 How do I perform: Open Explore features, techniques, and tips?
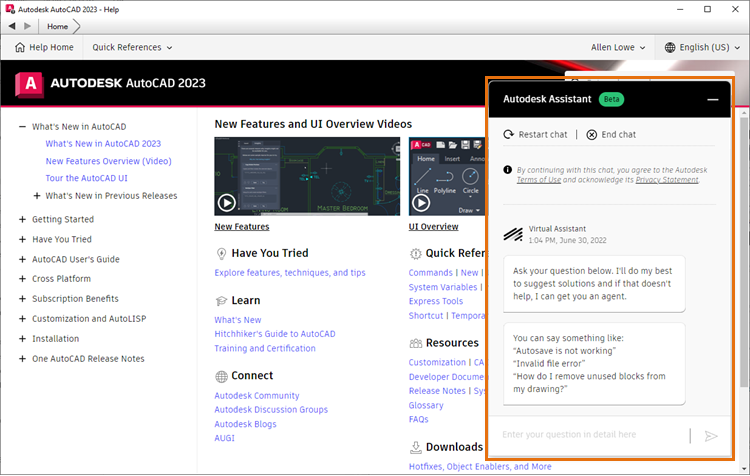(289, 273)
